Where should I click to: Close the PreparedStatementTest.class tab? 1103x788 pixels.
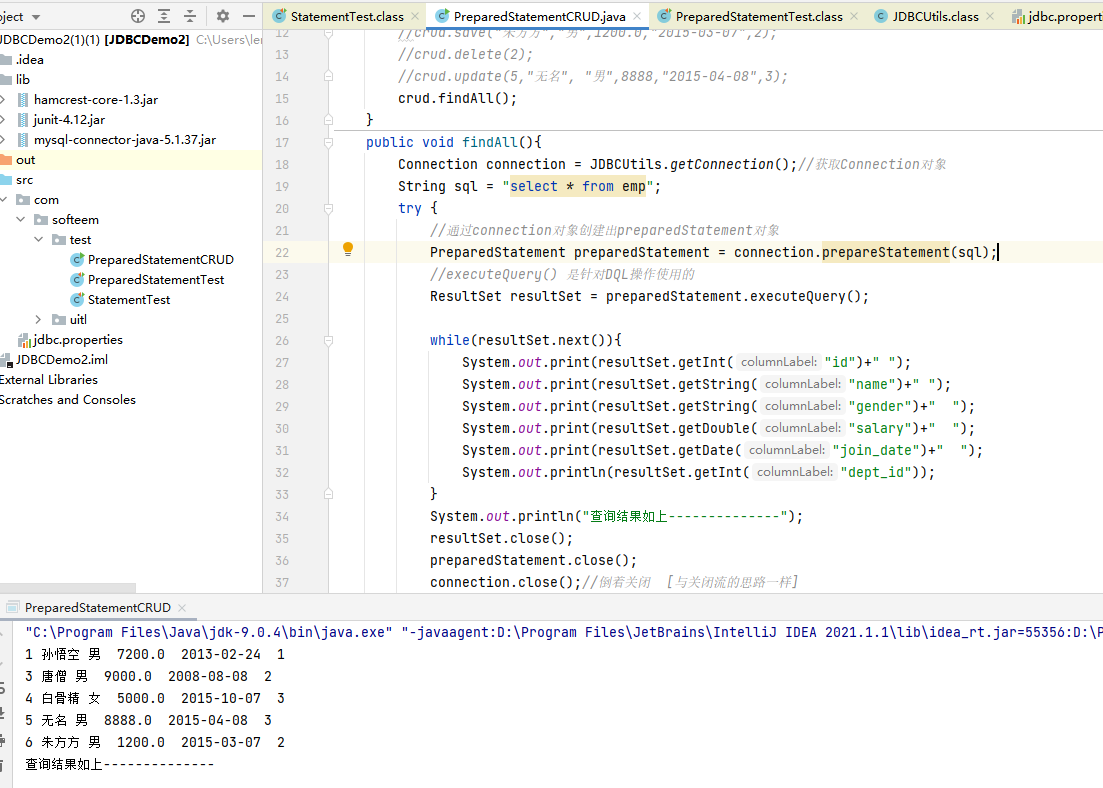tap(854, 16)
